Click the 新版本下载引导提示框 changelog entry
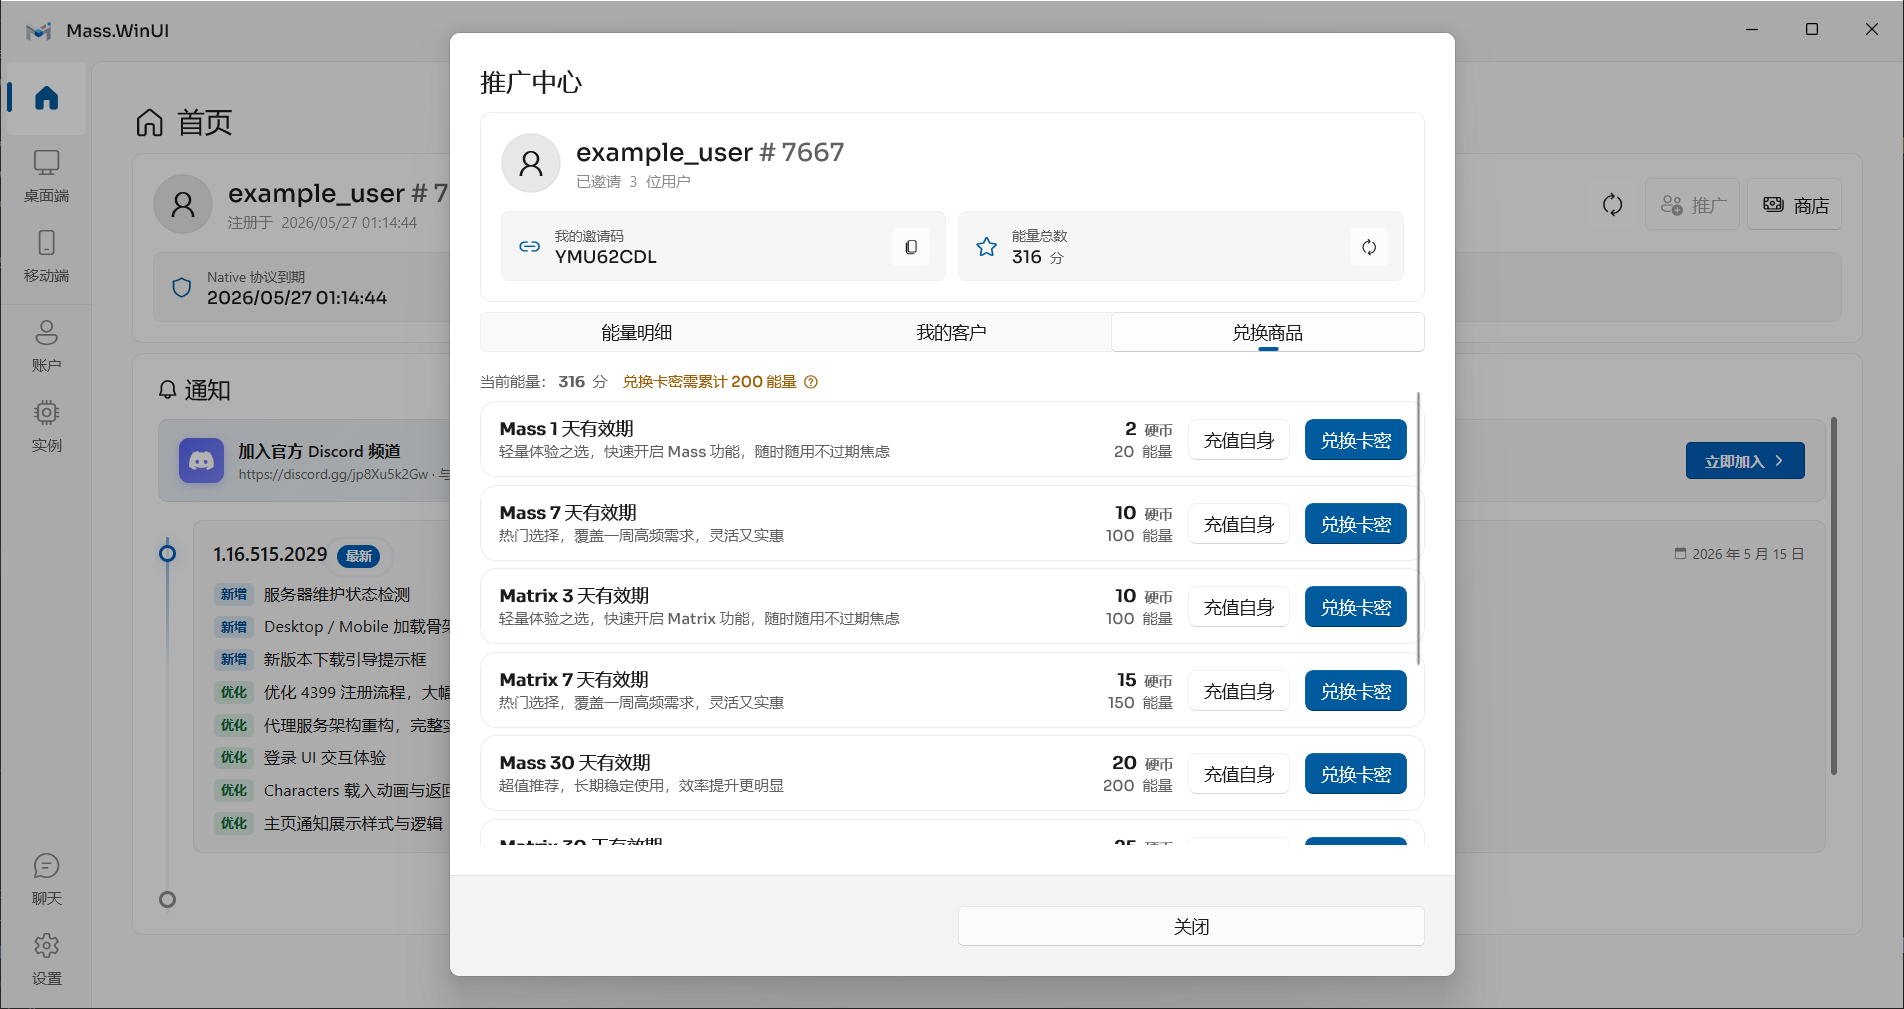This screenshot has height=1009, width=1904. pyautogui.click(x=345, y=659)
